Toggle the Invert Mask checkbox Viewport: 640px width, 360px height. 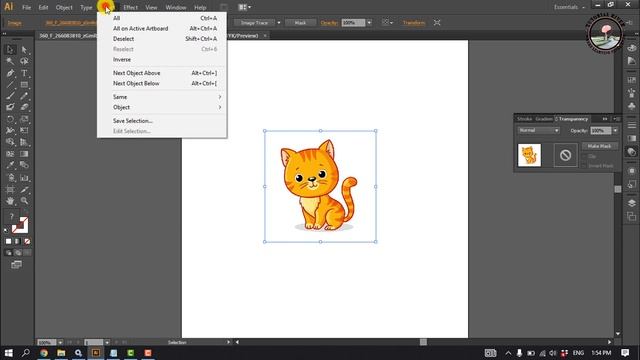(x=584, y=166)
